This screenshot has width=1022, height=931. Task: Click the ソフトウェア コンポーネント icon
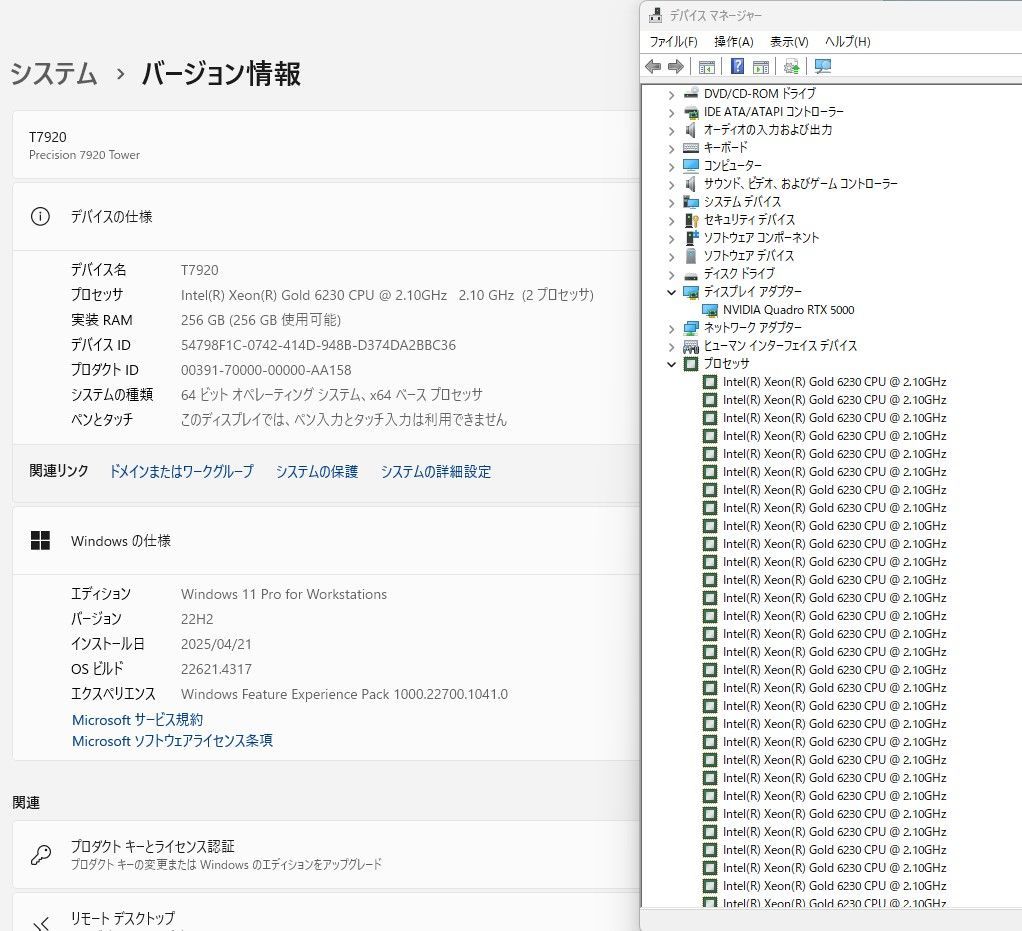[691, 238]
